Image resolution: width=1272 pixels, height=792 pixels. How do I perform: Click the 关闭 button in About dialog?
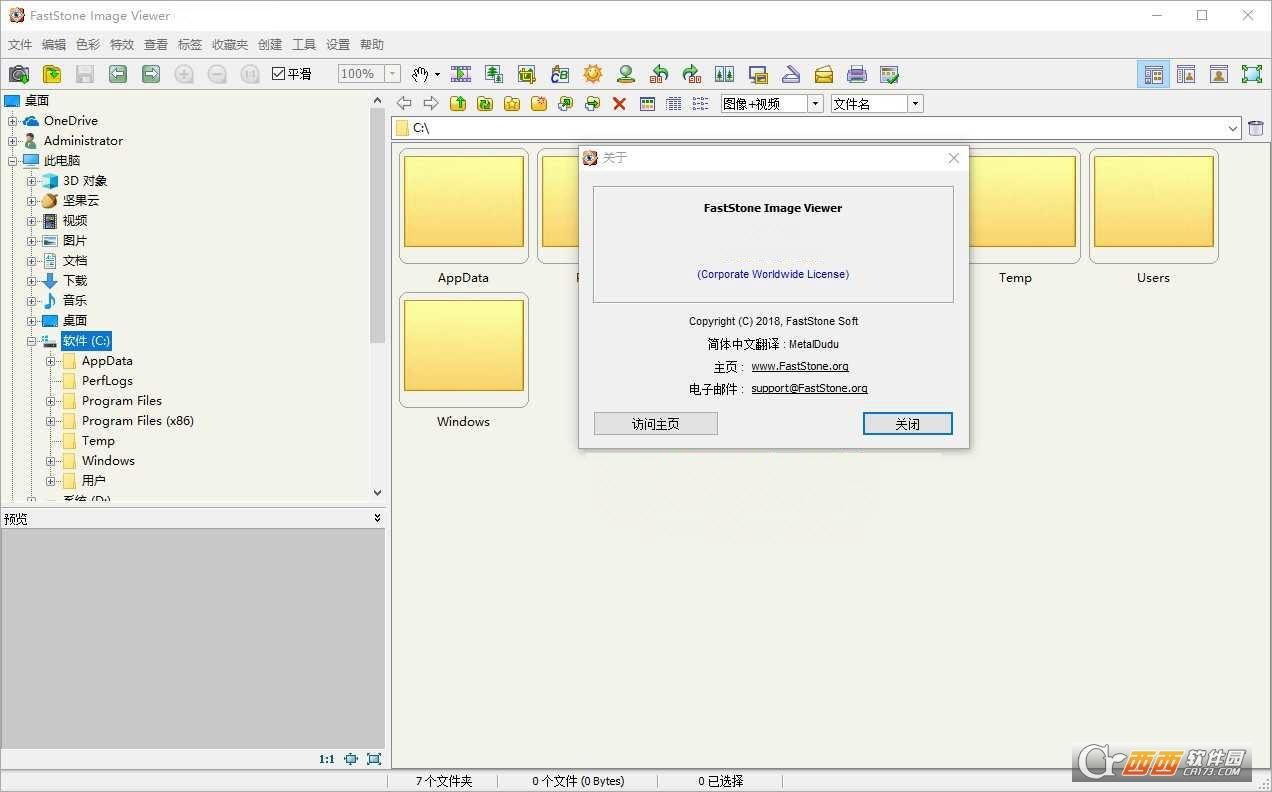click(x=908, y=424)
